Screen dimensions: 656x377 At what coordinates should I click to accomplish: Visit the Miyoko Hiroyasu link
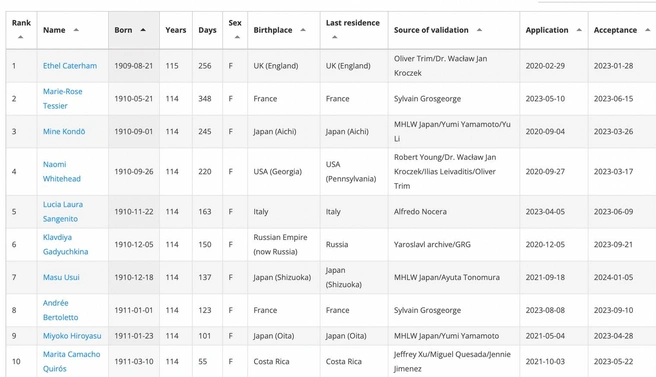point(72,336)
